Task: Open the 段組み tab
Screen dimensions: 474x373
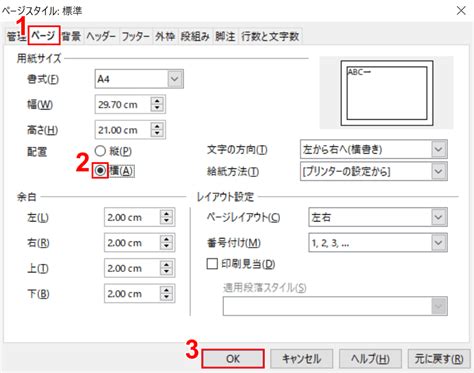Action: tap(195, 36)
